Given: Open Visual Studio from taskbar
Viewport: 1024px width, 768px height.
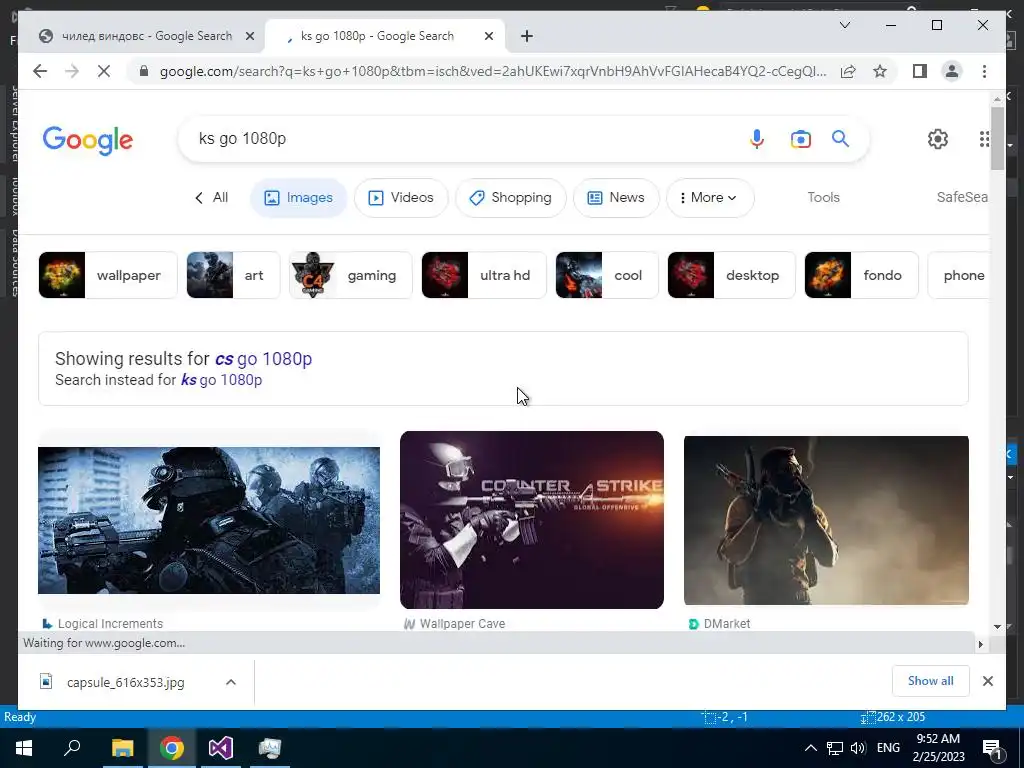Looking at the screenshot, I should [221, 748].
